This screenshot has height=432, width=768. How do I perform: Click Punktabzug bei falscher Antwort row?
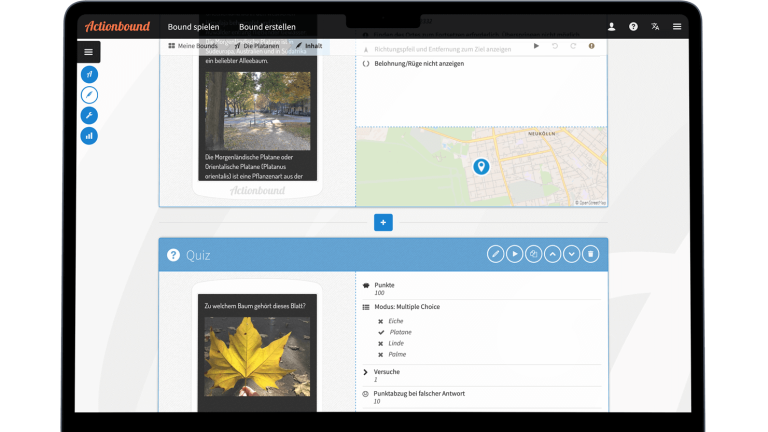[x=481, y=397]
